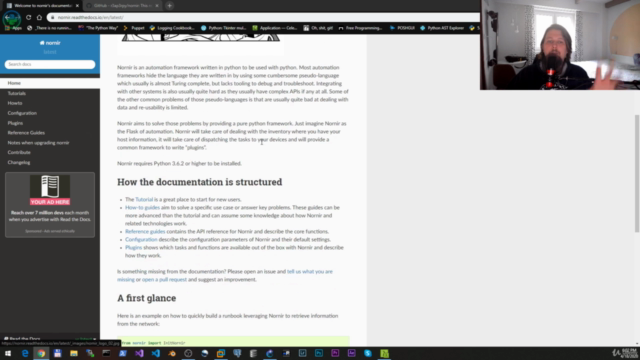The height and width of the screenshot is (360, 640).
Task: Click the Search docs field
Action: pos(50,64)
